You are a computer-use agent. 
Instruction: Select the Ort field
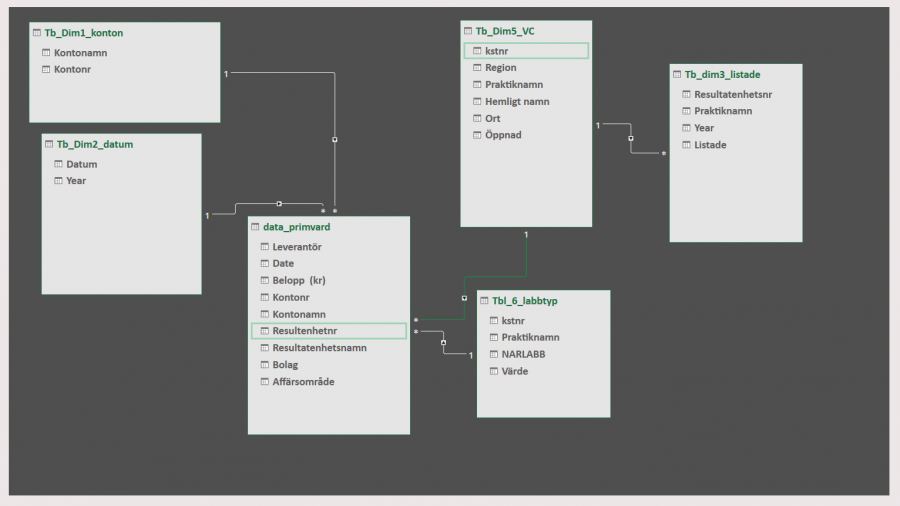pyautogui.click(x=492, y=119)
